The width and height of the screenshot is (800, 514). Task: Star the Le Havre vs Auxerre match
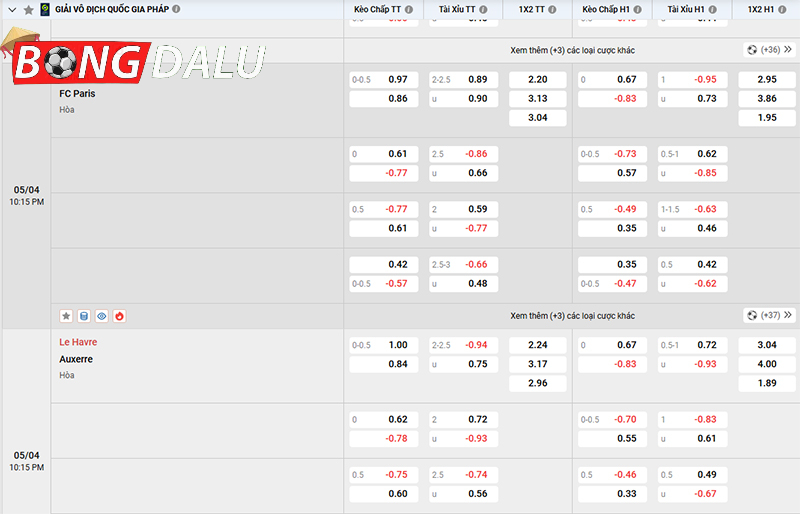coord(66,316)
